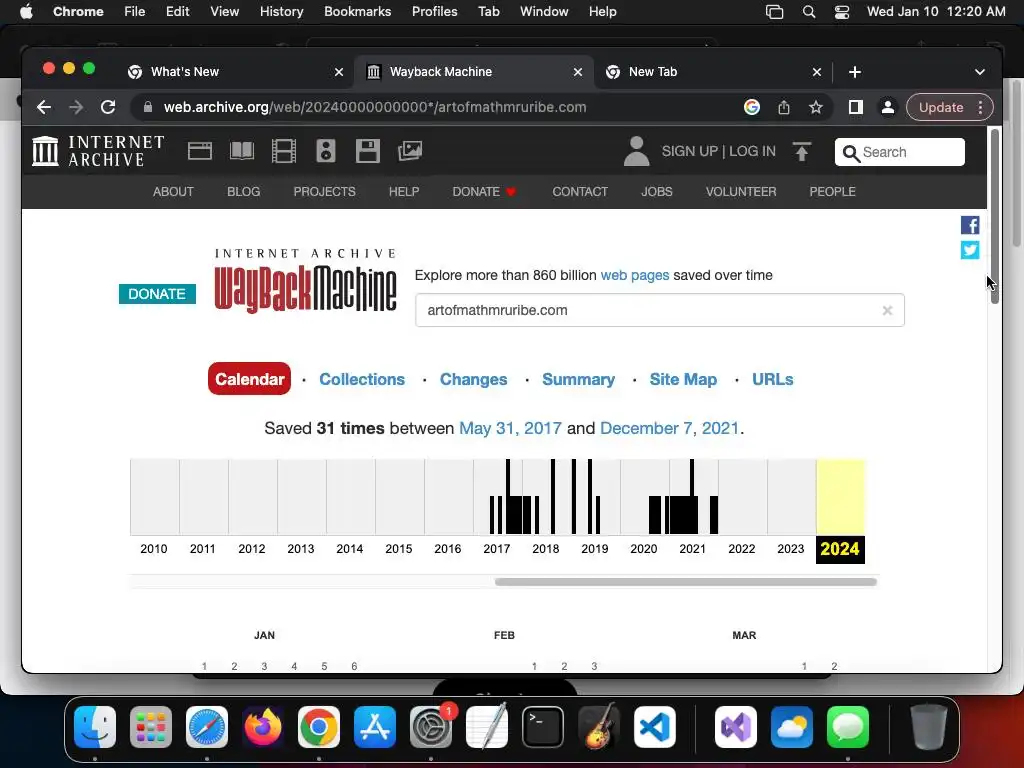Switch to What's New tab

click(235, 72)
